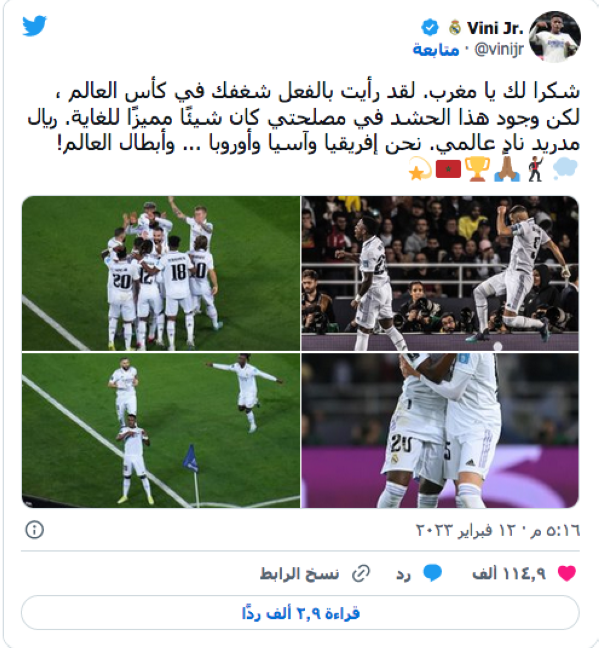600x648 pixels.
Task: Reply using the speech bubble icon
Action: tap(433, 573)
